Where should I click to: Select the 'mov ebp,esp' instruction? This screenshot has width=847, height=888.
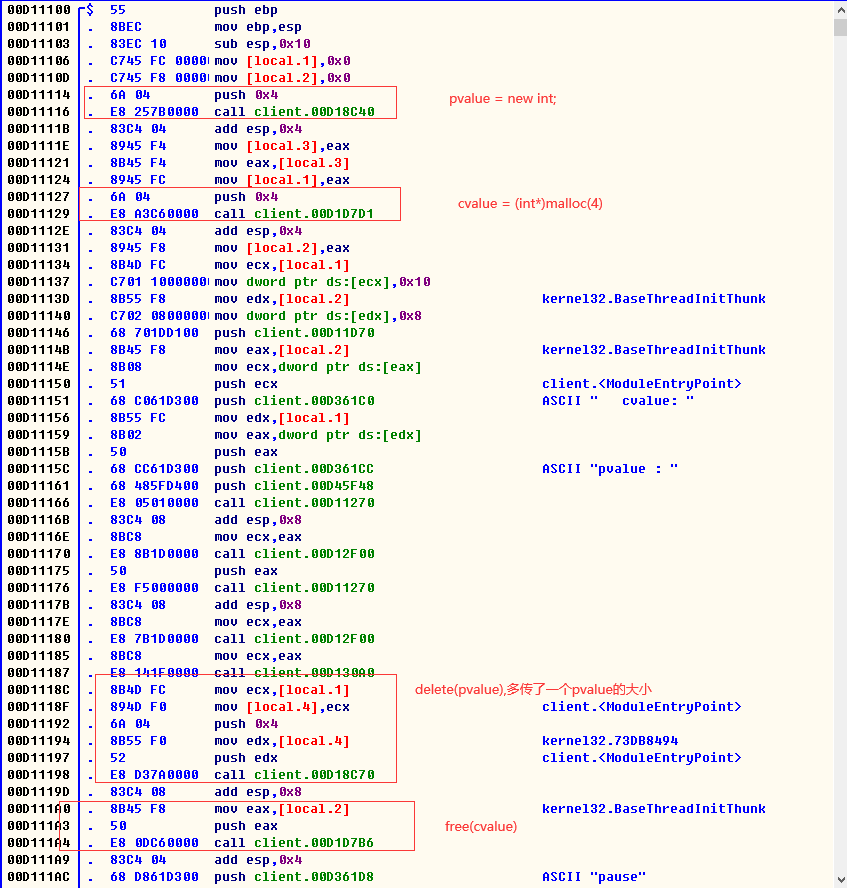point(258,27)
